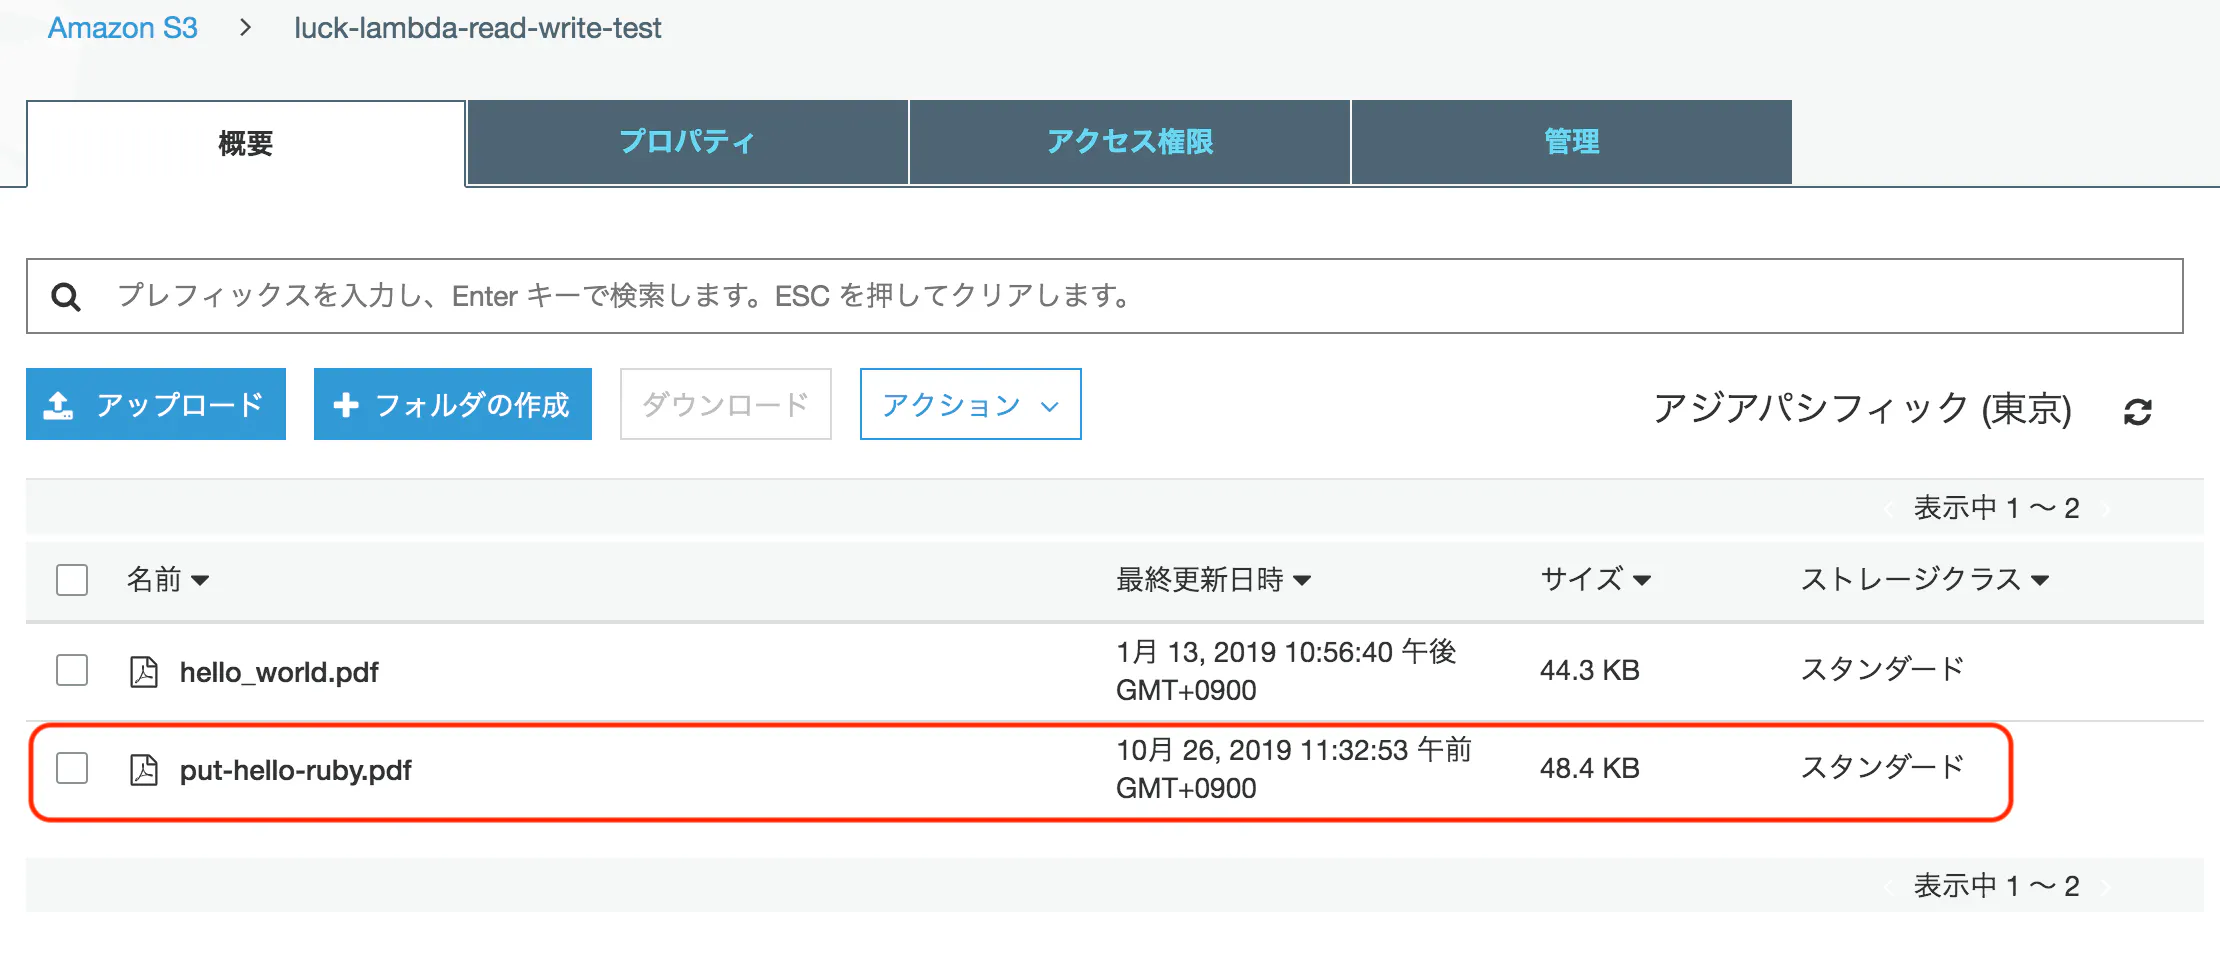
Task: Check the select-all checkbox in the header row
Action: pyautogui.click(x=71, y=580)
